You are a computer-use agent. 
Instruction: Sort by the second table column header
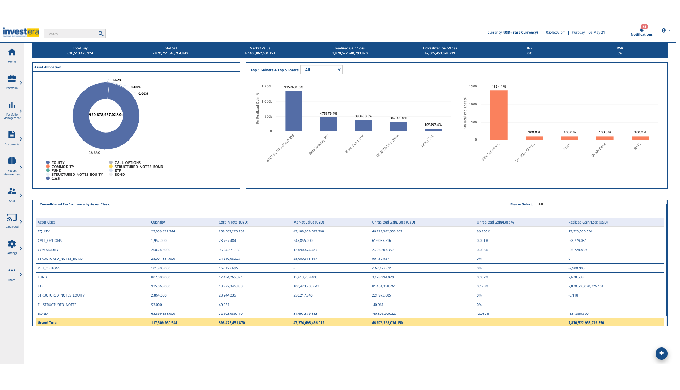158,222
